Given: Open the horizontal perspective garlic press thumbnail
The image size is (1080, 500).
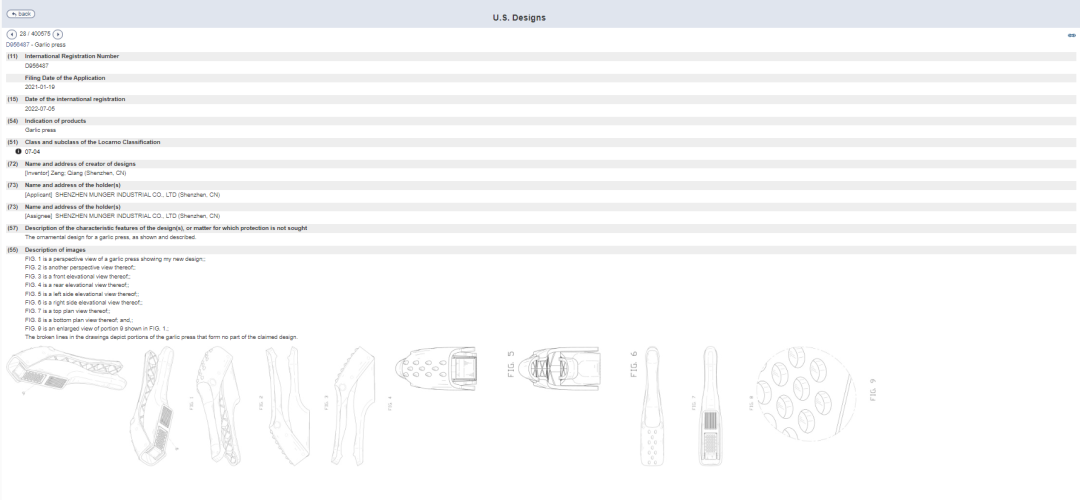Looking at the screenshot, I should 66,370.
